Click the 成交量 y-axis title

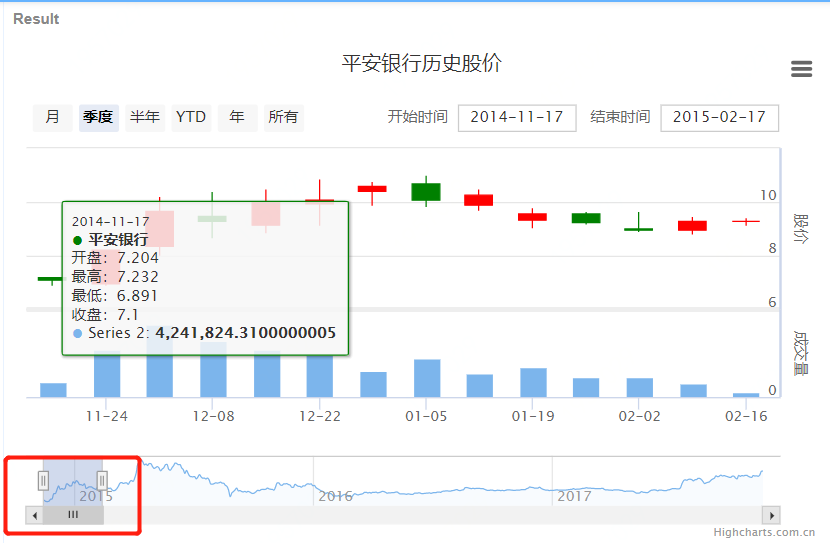[x=801, y=354]
